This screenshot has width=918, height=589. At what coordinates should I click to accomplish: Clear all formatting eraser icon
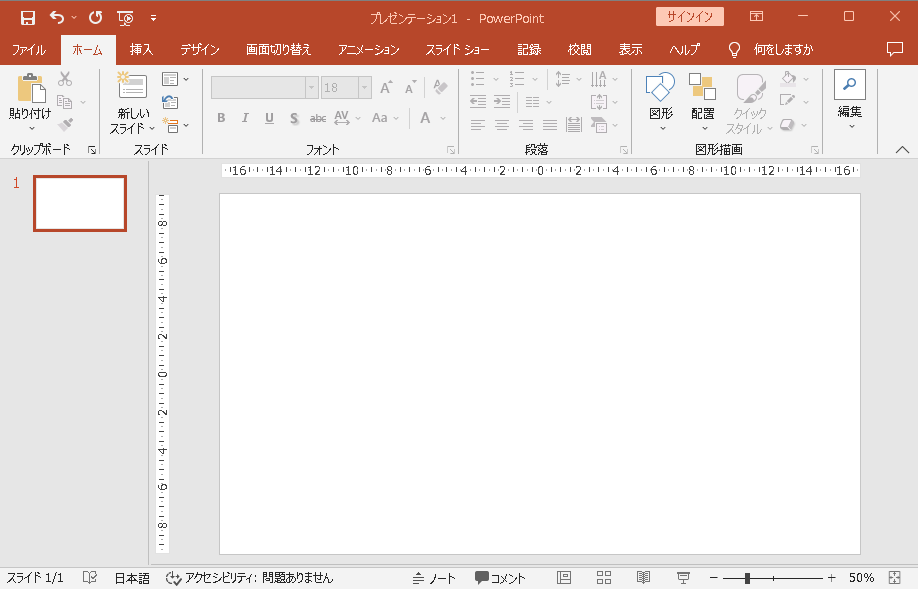click(x=440, y=87)
